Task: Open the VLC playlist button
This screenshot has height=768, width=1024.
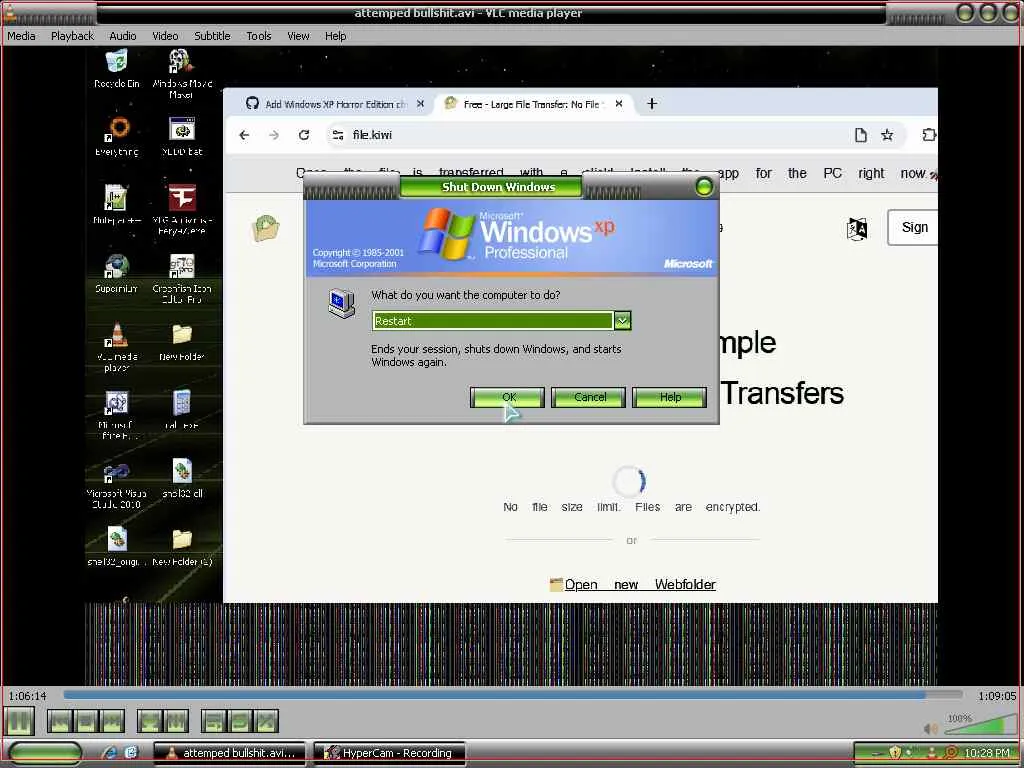Action: (x=214, y=722)
